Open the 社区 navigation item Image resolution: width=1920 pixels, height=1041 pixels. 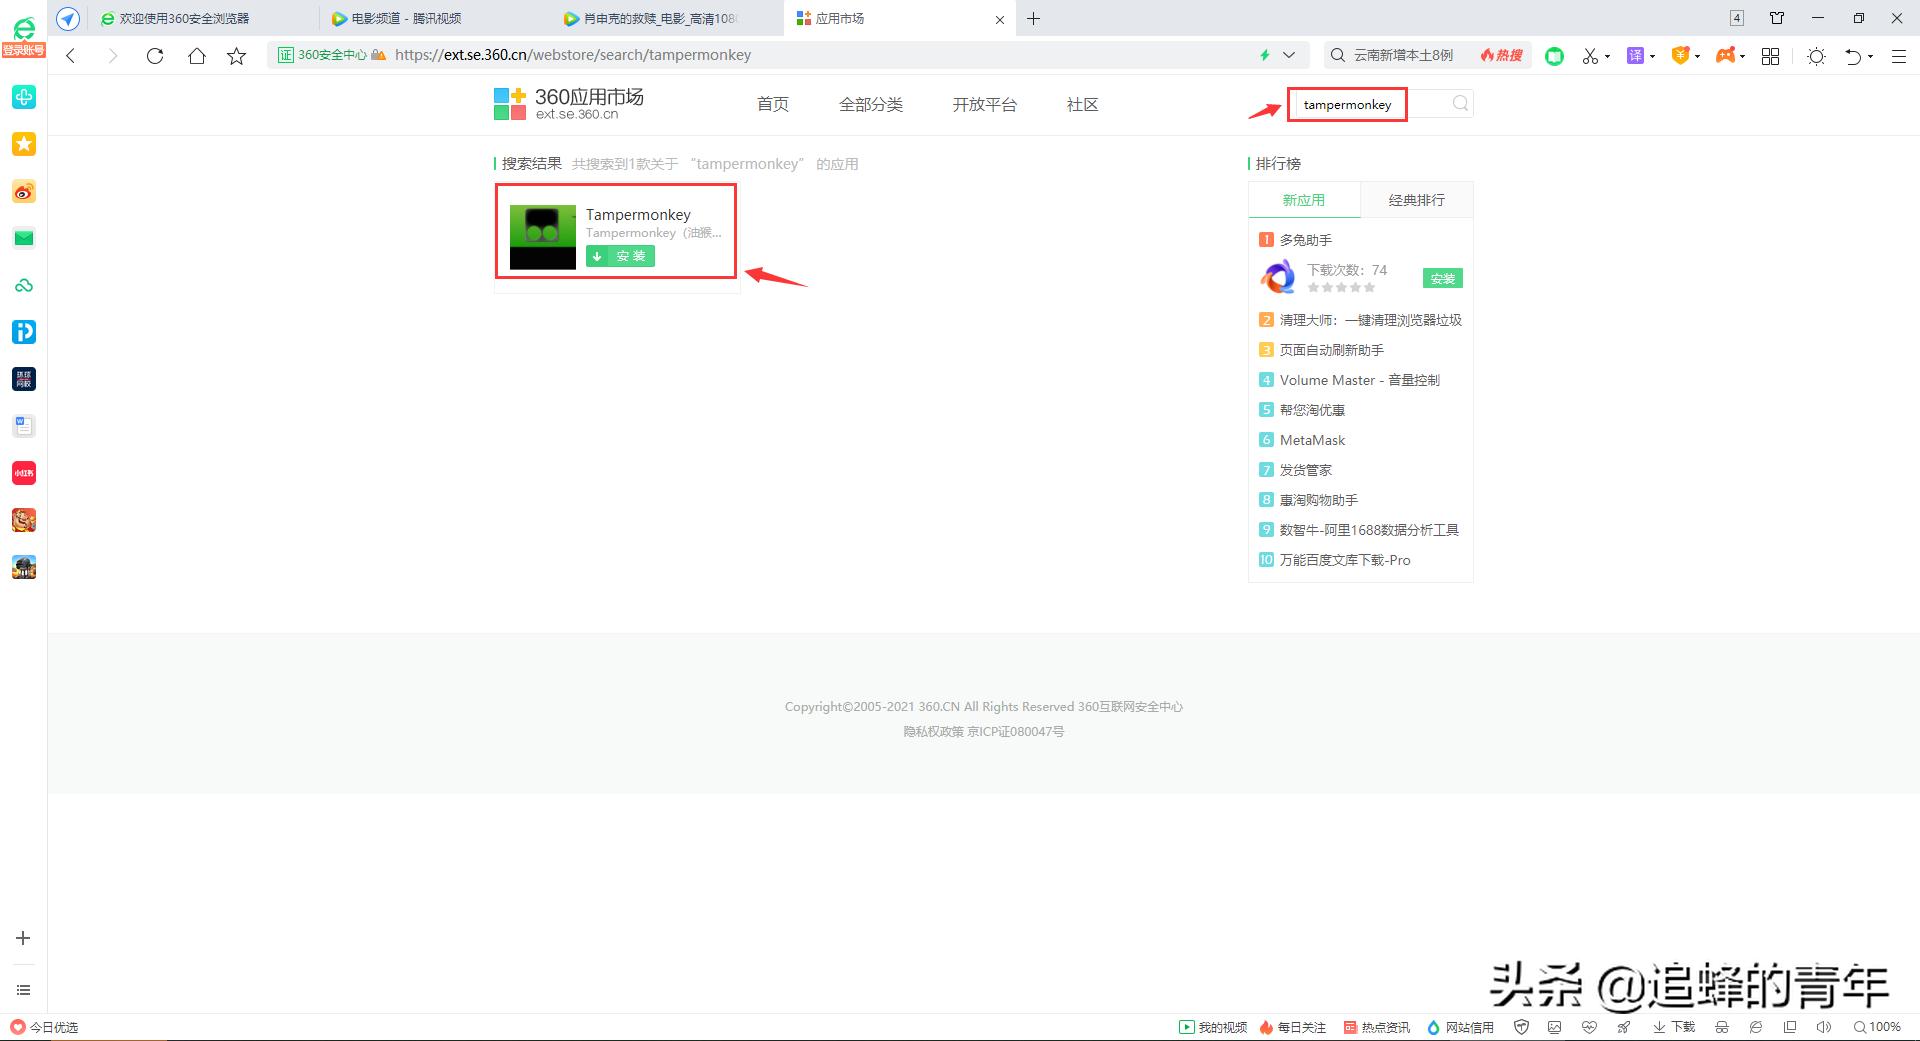[x=1083, y=105]
